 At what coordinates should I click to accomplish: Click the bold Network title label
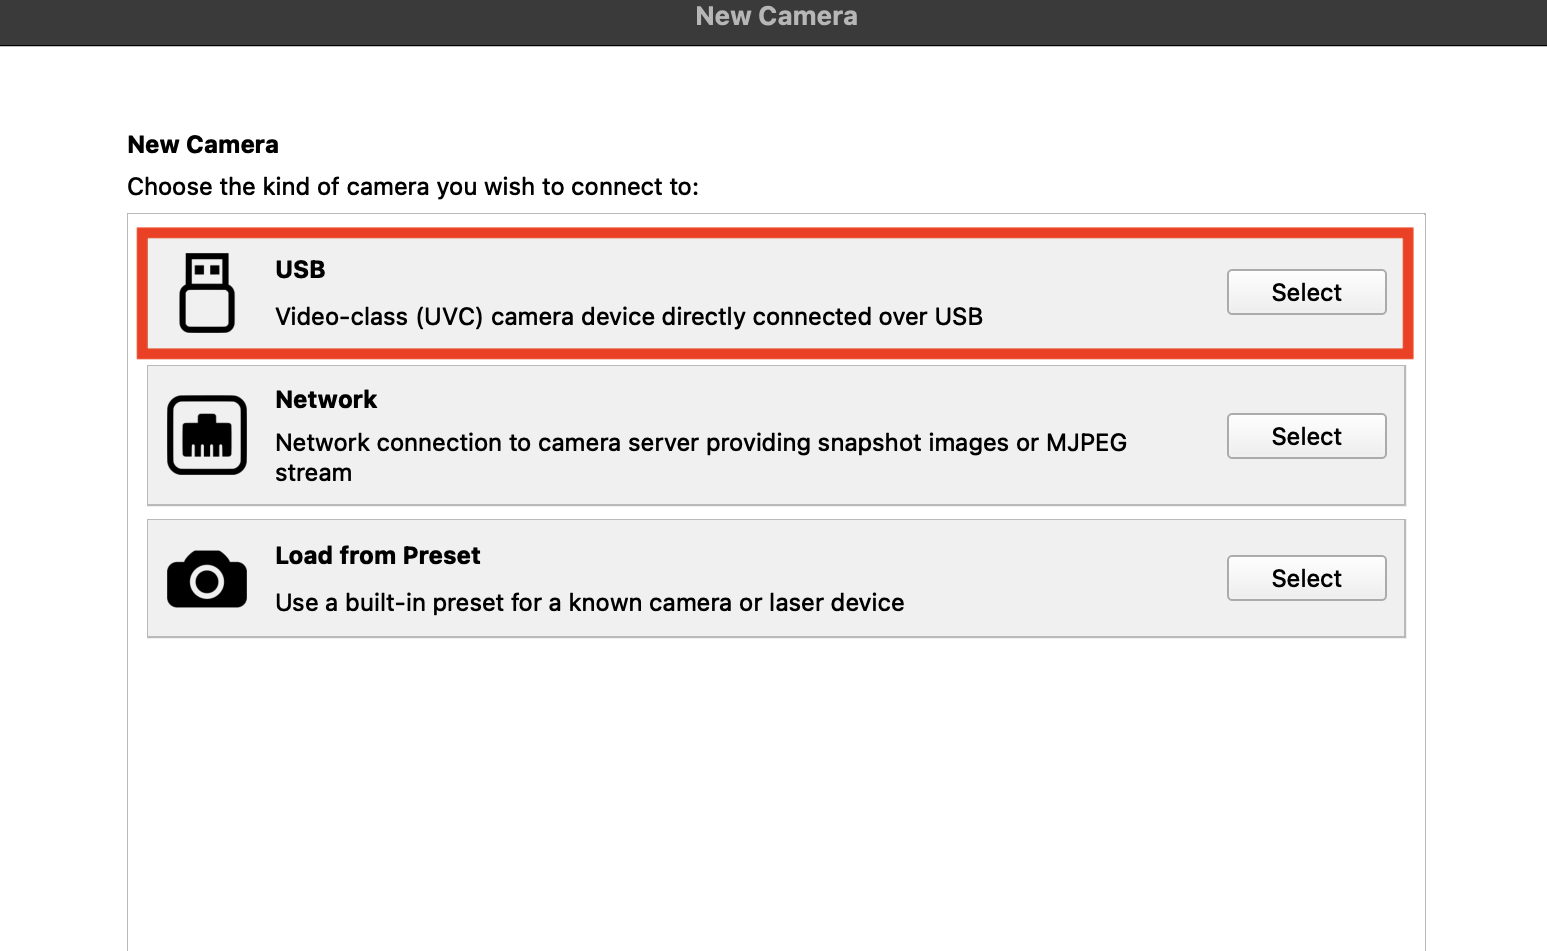point(326,400)
